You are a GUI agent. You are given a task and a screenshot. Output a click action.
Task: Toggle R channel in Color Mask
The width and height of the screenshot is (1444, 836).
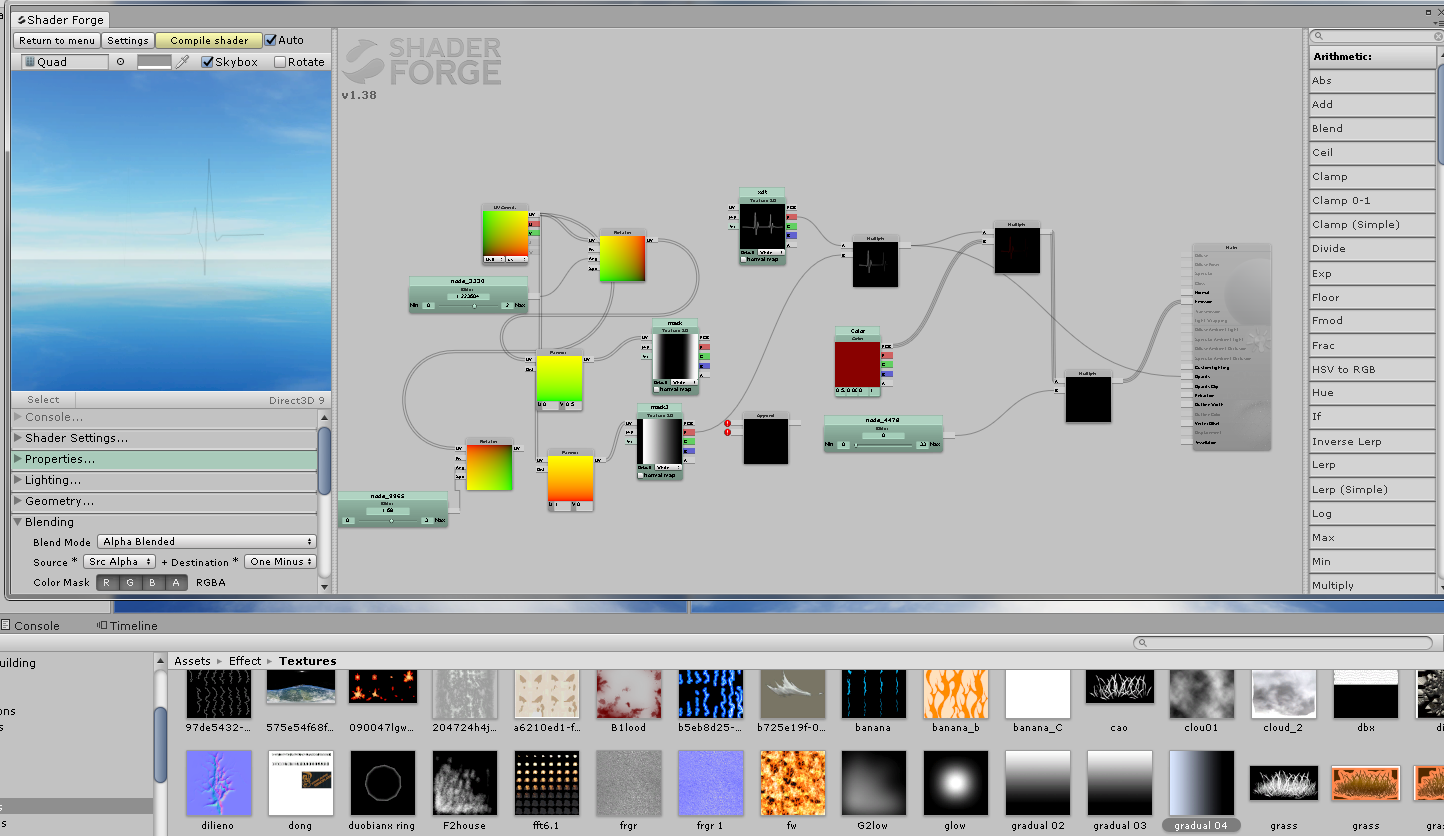coord(107,583)
